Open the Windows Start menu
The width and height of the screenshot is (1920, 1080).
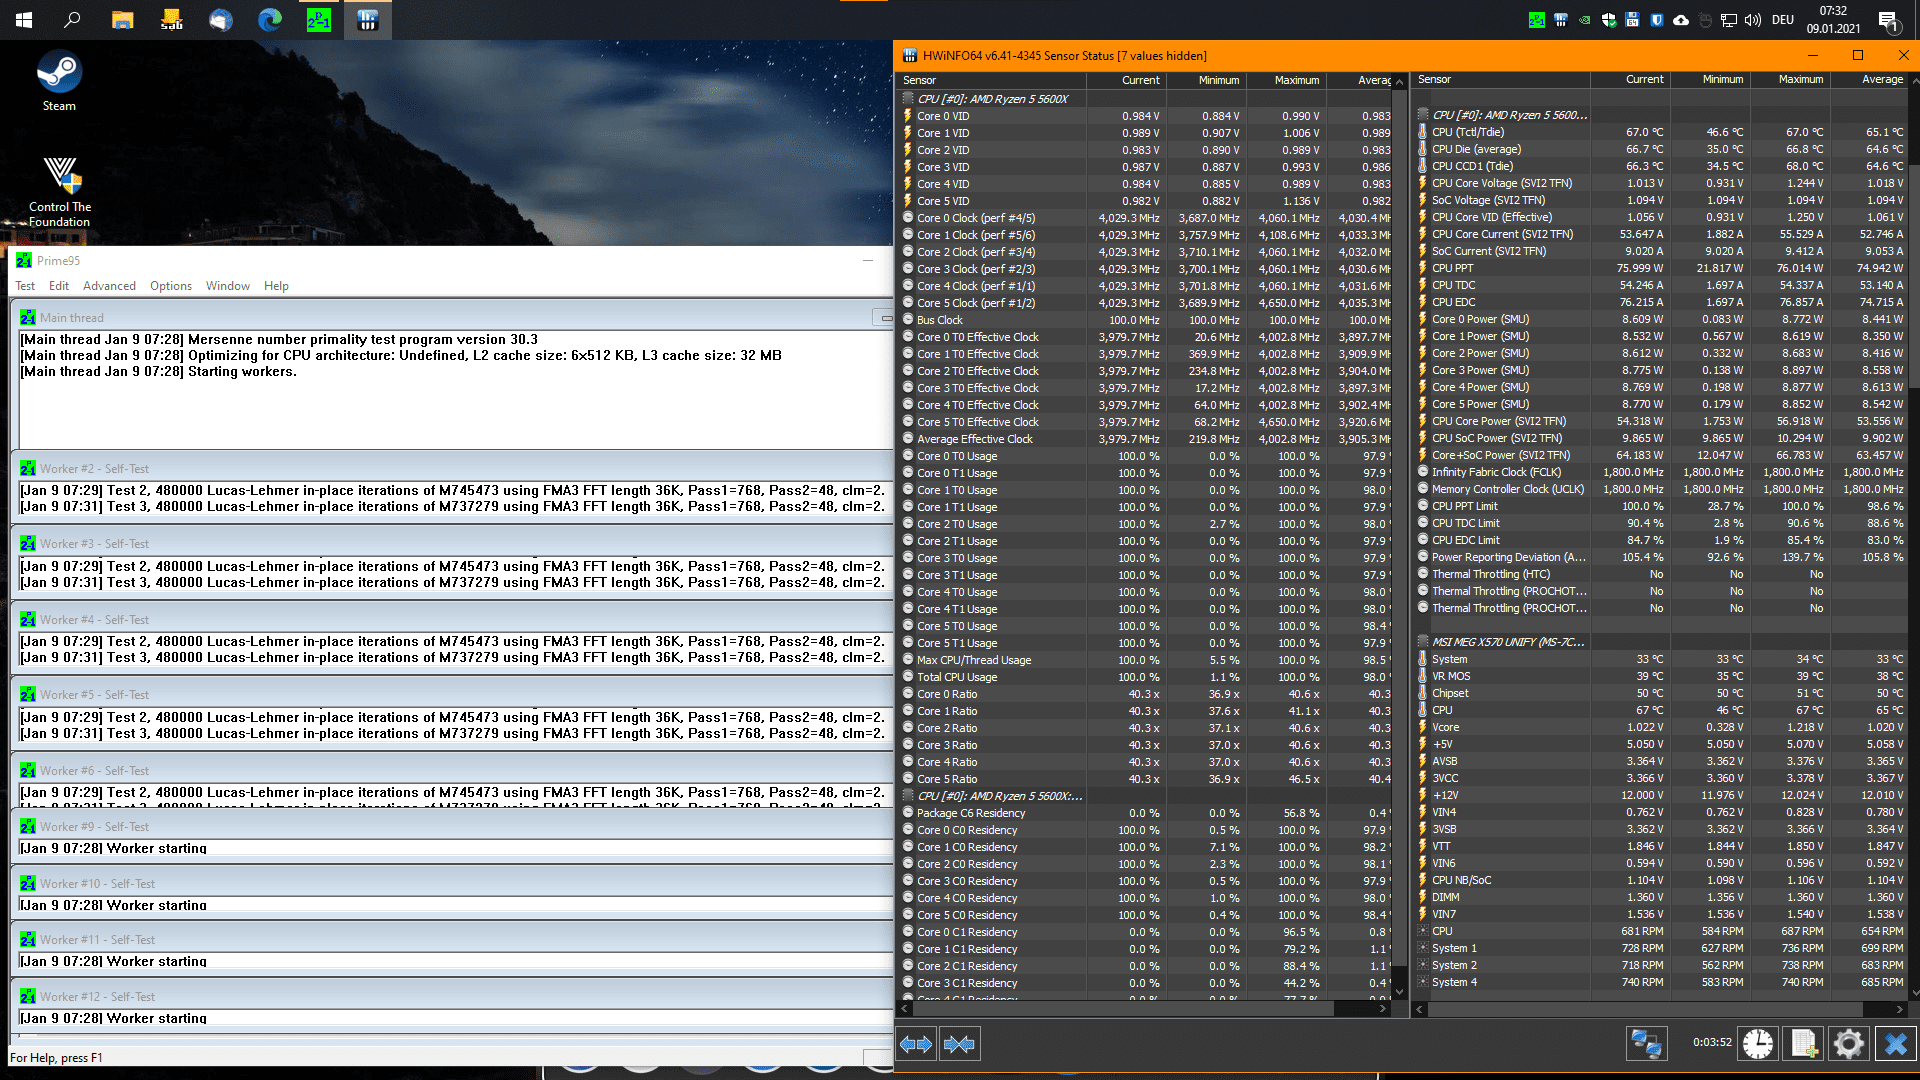click(x=24, y=20)
